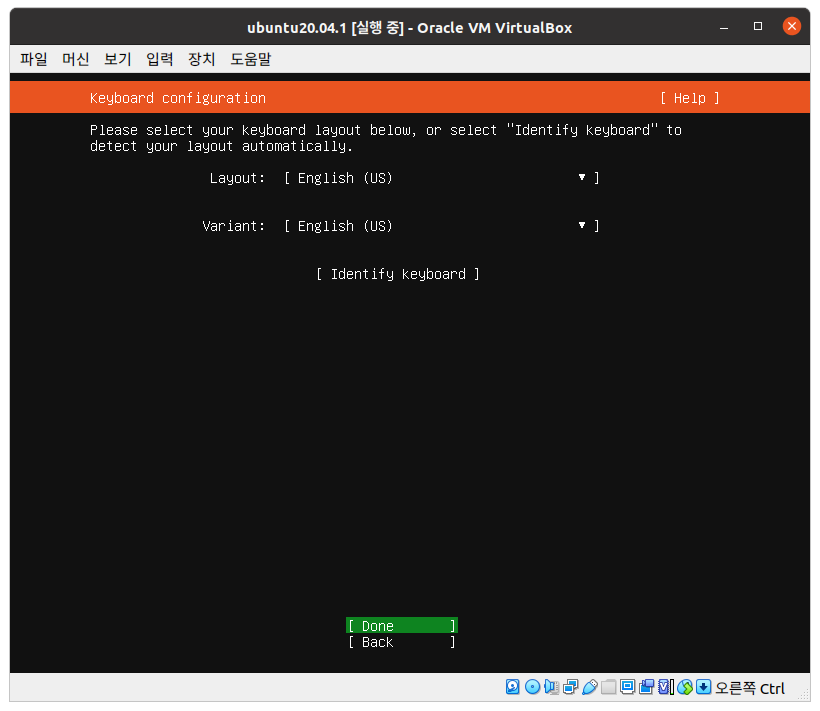
Task: Click the hard disk activity status icon
Action: point(512,686)
